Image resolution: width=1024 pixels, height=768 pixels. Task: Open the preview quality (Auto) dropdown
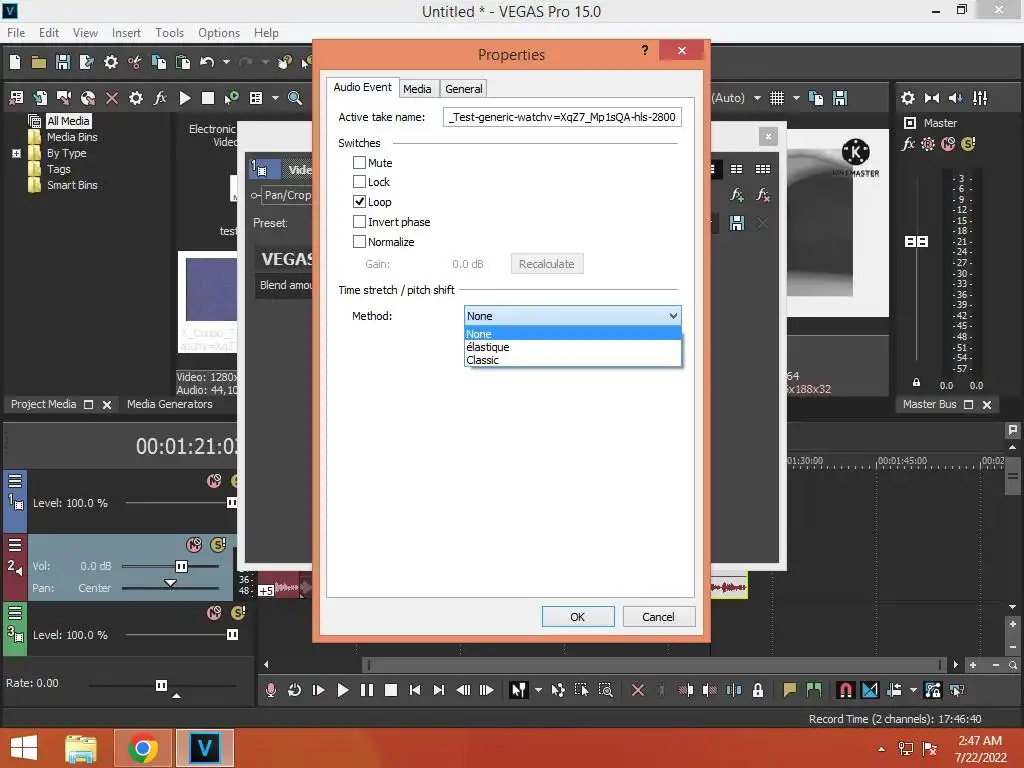(x=757, y=98)
